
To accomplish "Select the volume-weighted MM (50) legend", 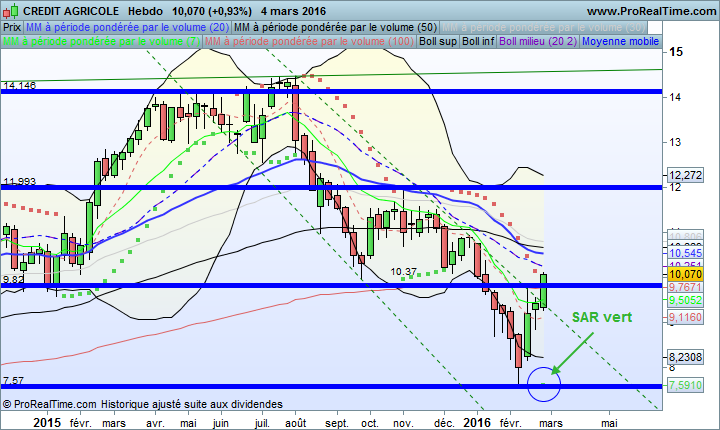I will click(x=336, y=27).
